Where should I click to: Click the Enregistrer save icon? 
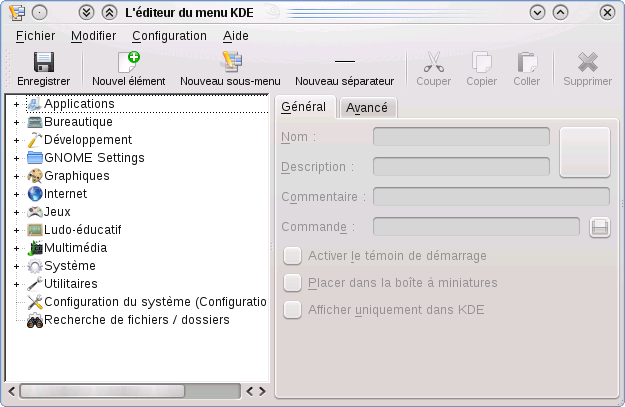[x=43, y=62]
